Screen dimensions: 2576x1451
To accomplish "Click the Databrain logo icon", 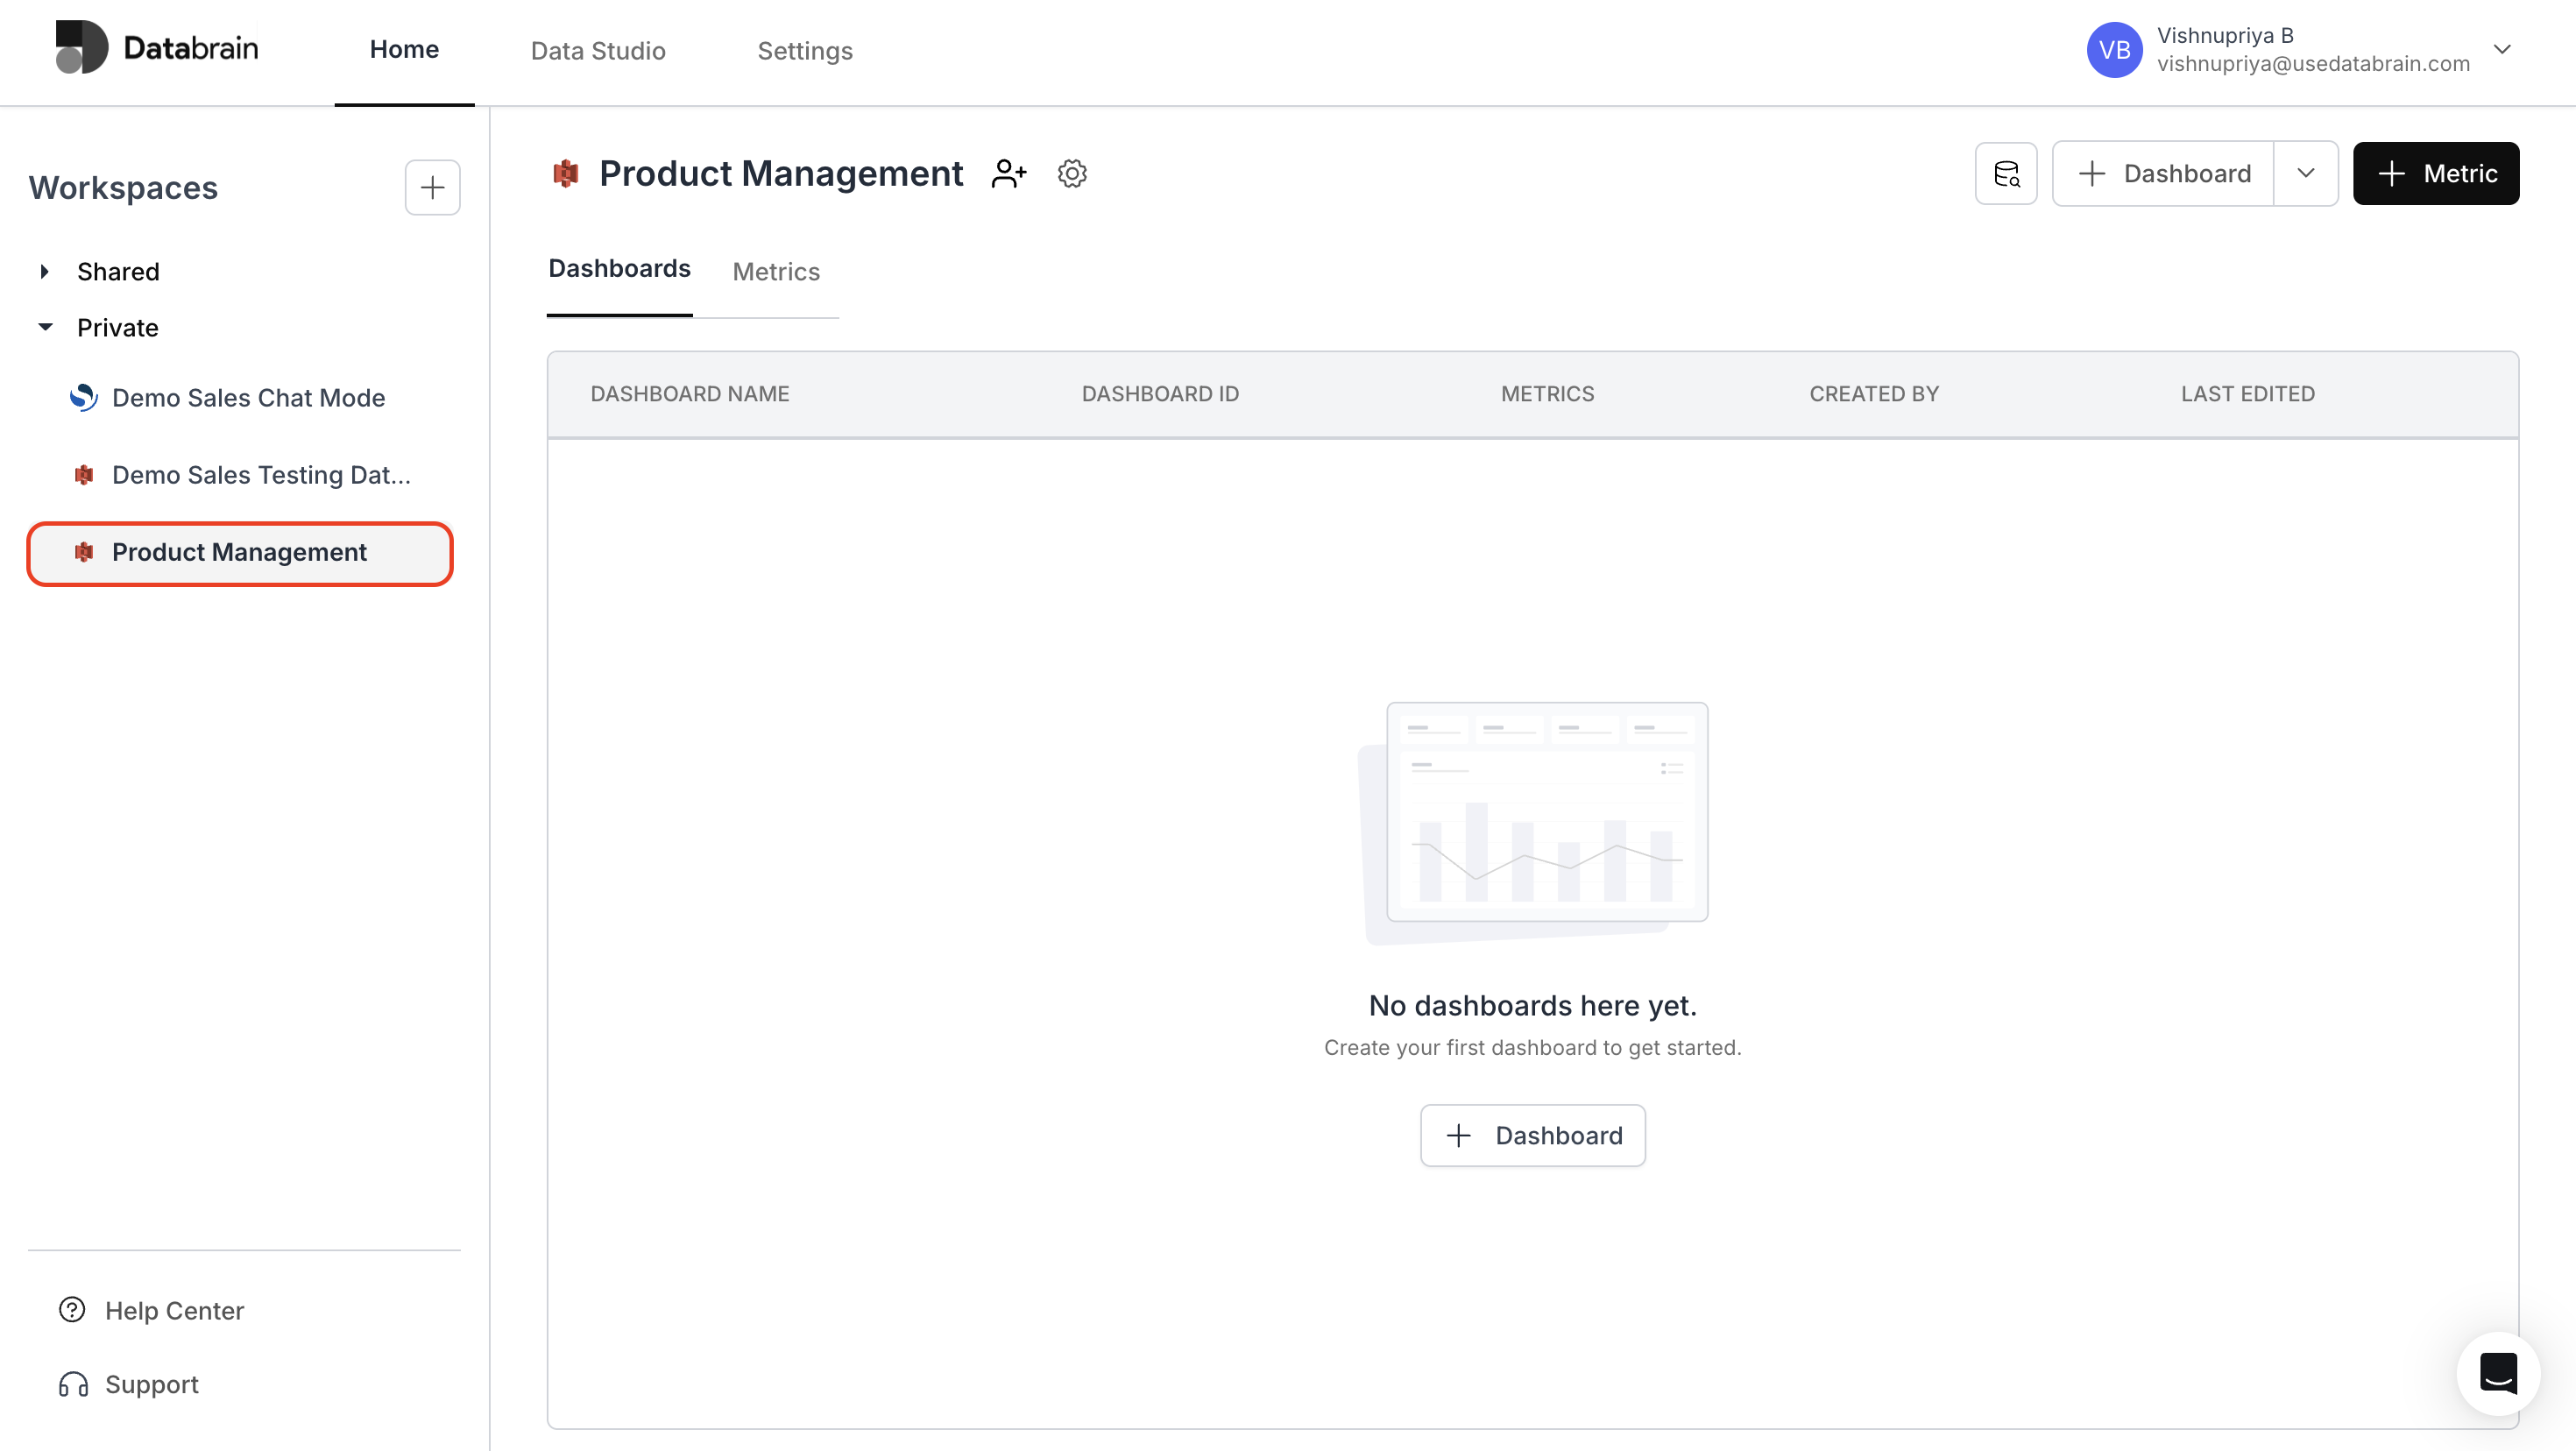I will pos(81,47).
